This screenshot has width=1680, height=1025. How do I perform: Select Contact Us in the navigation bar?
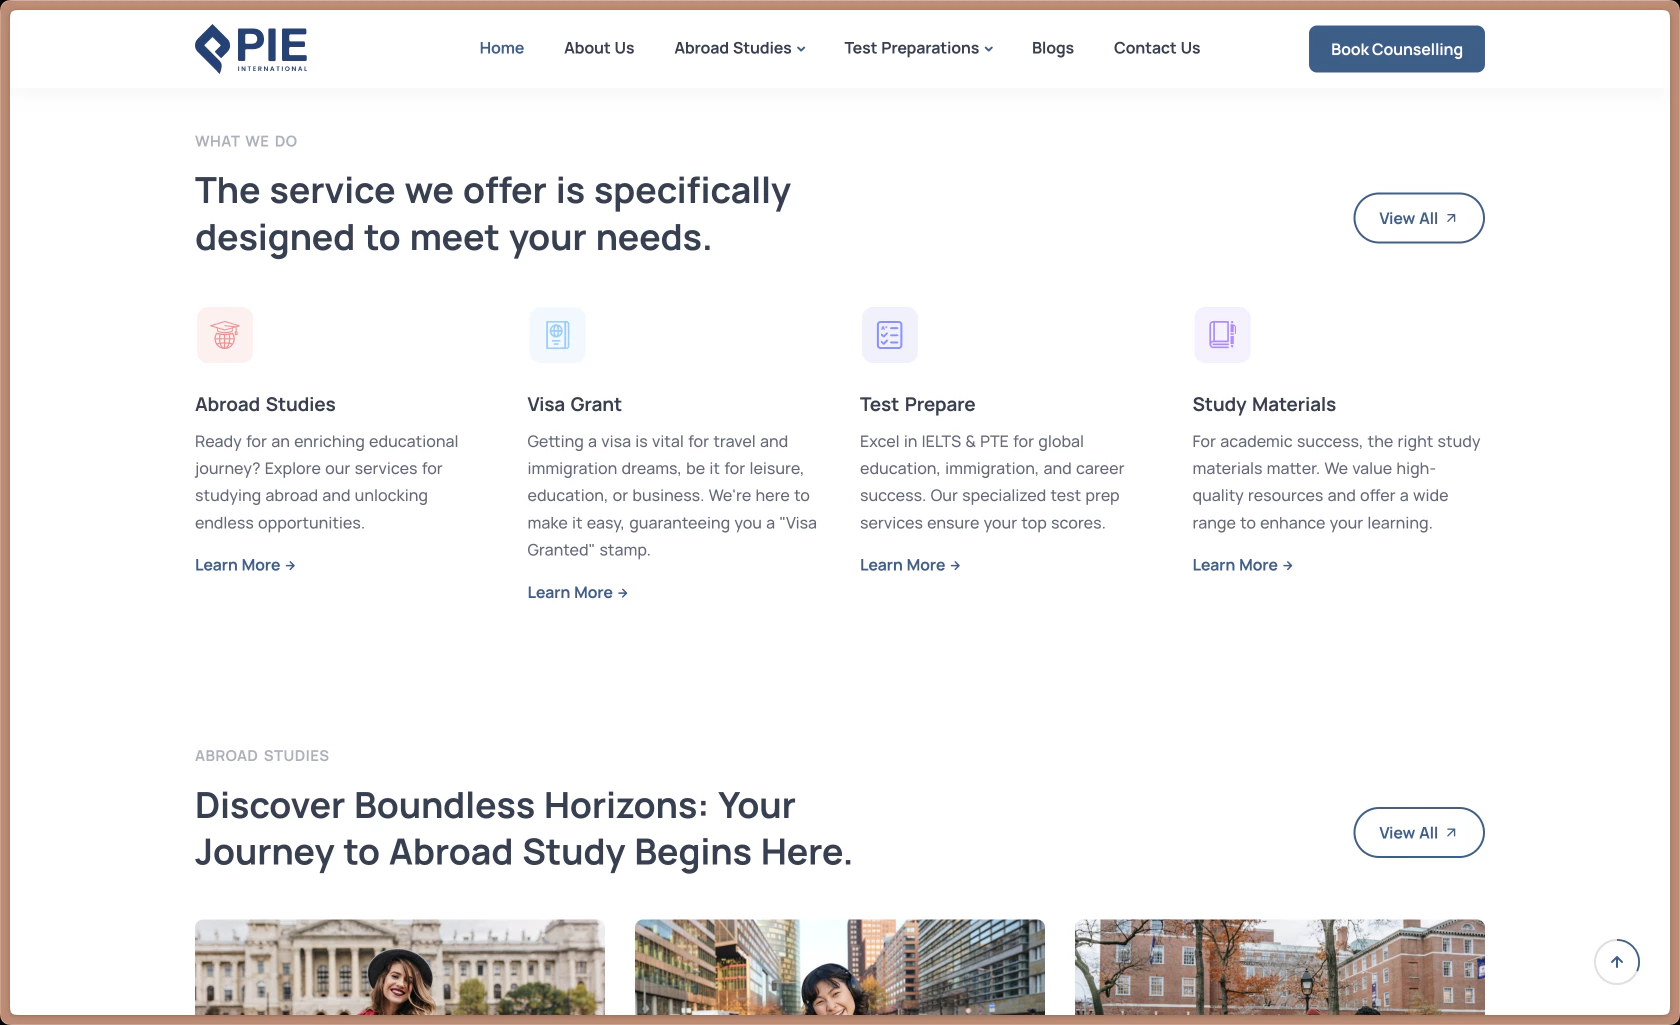point(1156,48)
